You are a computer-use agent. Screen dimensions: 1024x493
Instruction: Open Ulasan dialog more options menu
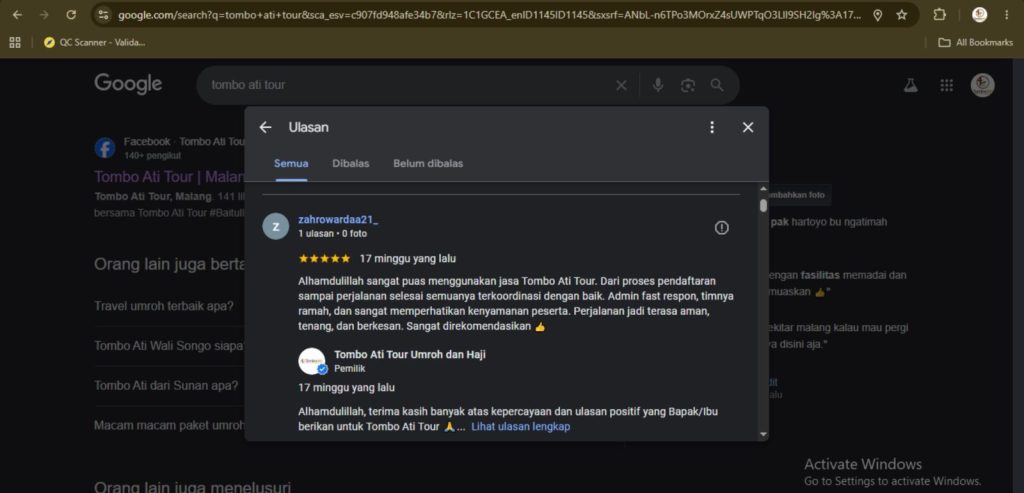(x=712, y=127)
